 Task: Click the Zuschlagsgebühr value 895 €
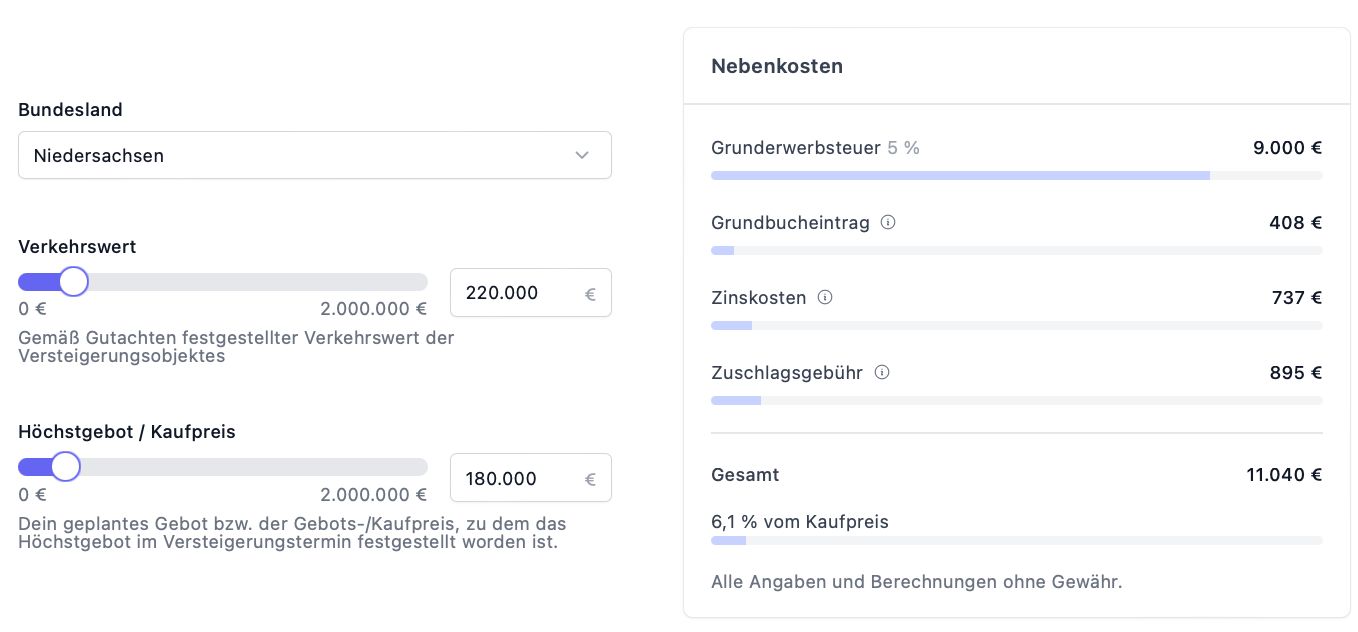point(1295,372)
